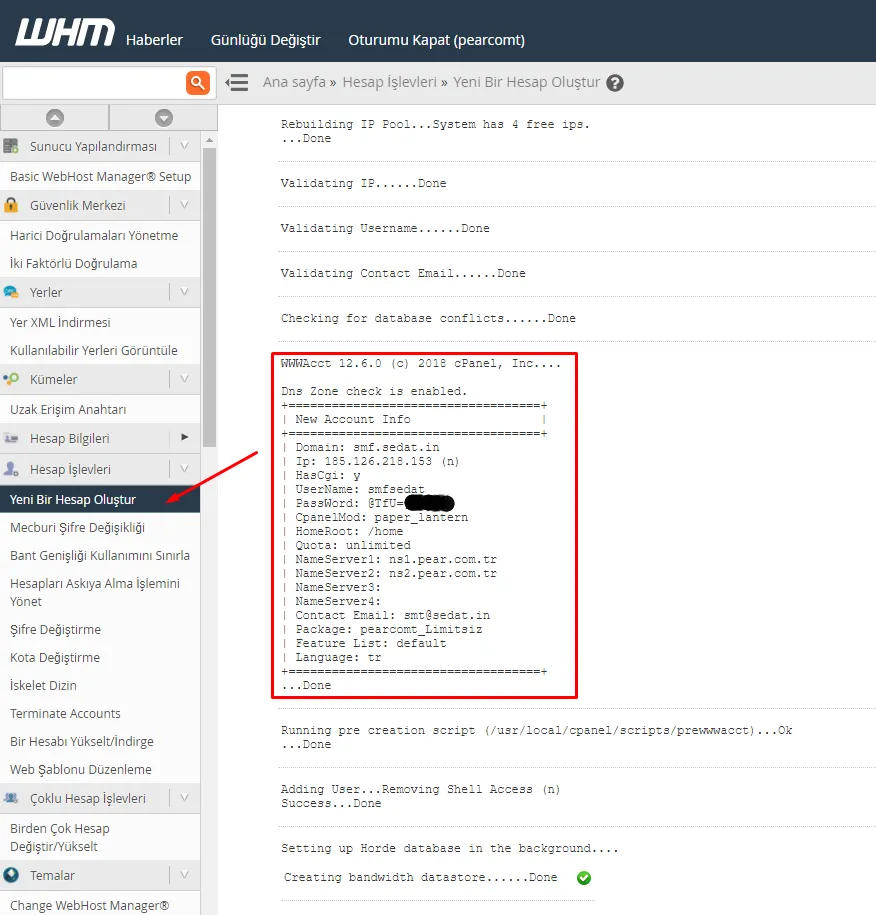Image resolution: width=876 pixels, height=915 pixels.
Task: Select Yeni Bir Hesap Oluştur sidebar item
Action: [100, 500]
